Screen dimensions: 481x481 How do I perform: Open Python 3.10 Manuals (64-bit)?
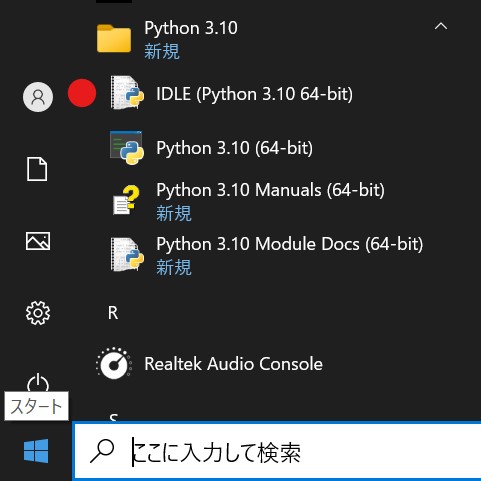click(x=270, y=190)
